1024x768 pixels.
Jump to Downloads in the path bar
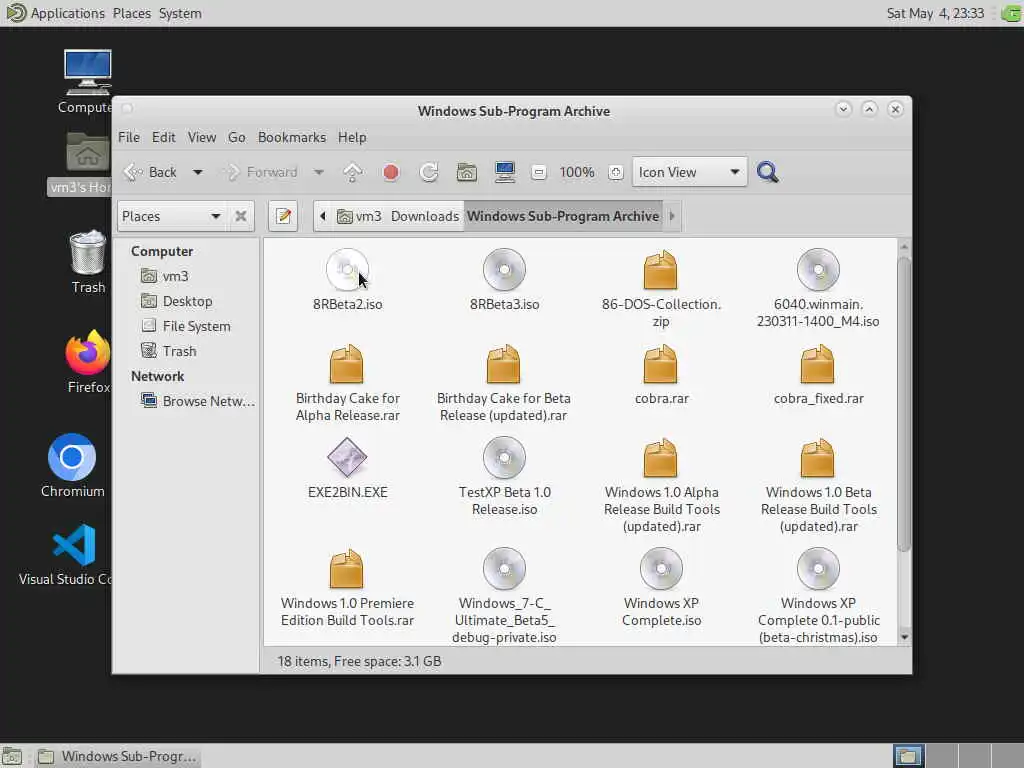(424, 216)
